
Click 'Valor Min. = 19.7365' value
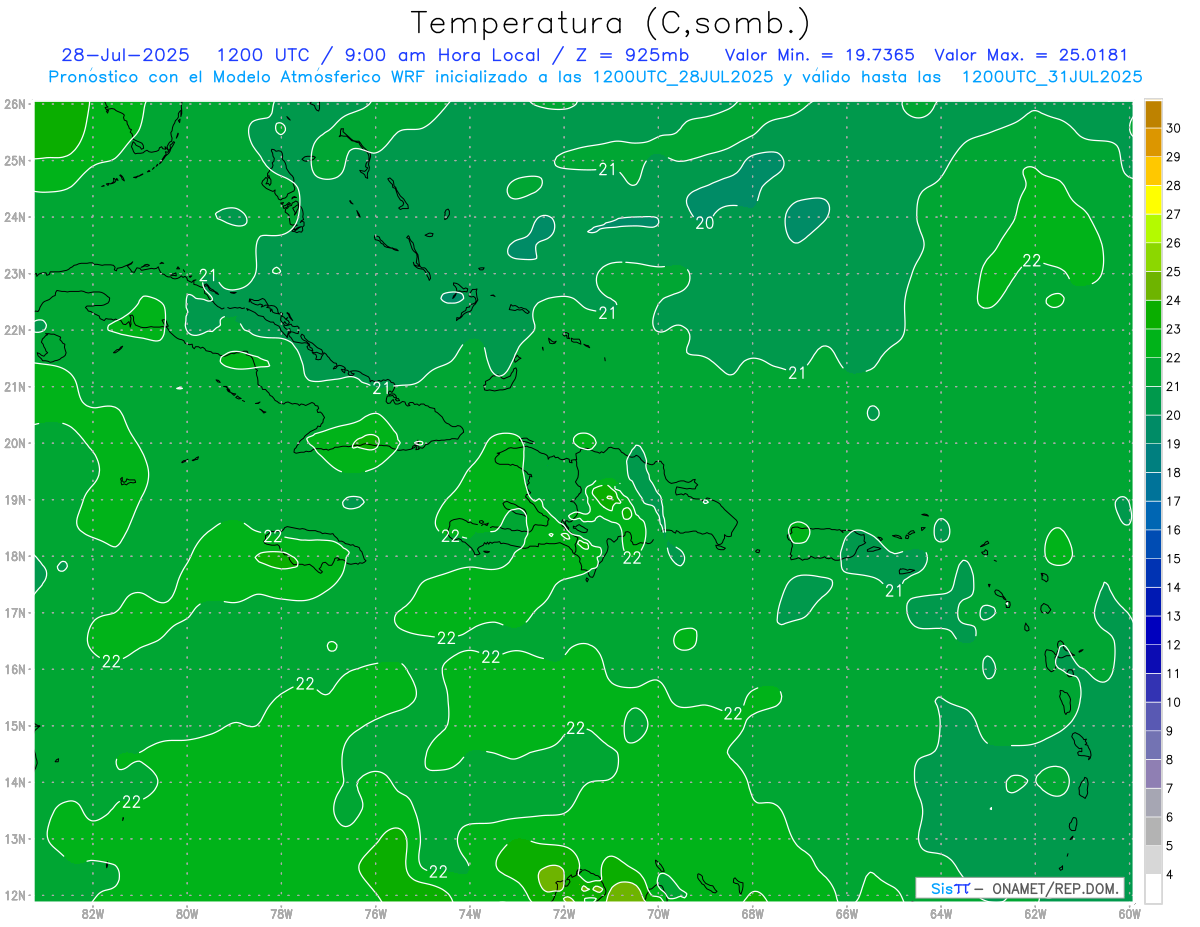point(819,55)
